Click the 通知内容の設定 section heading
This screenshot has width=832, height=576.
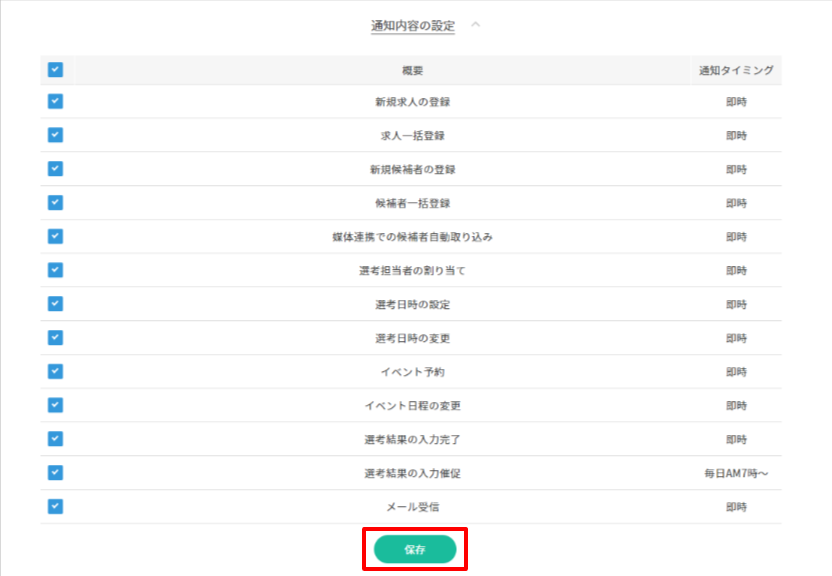[x=412, y=26]
